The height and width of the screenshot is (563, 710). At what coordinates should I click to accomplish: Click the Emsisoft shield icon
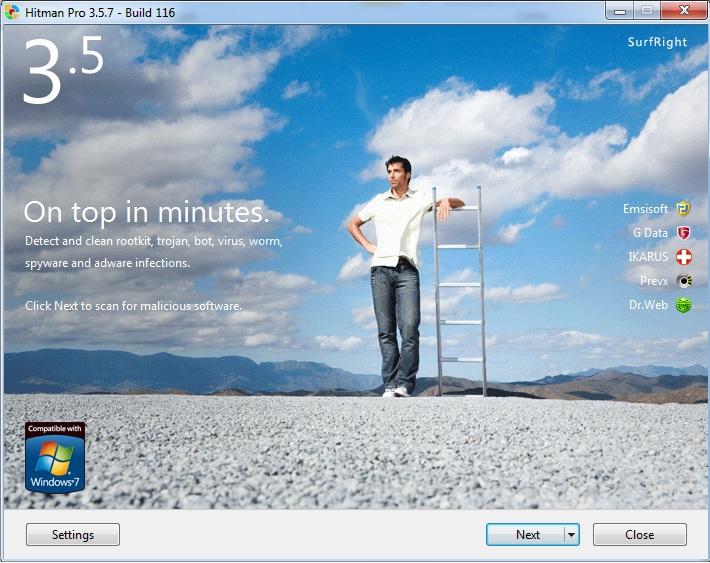click(x=683, y=209)
